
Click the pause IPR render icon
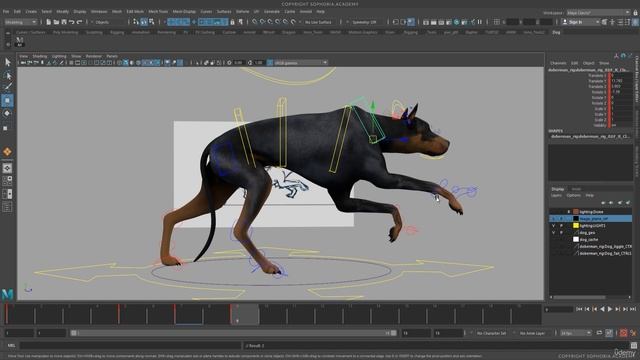coord(480,22)
